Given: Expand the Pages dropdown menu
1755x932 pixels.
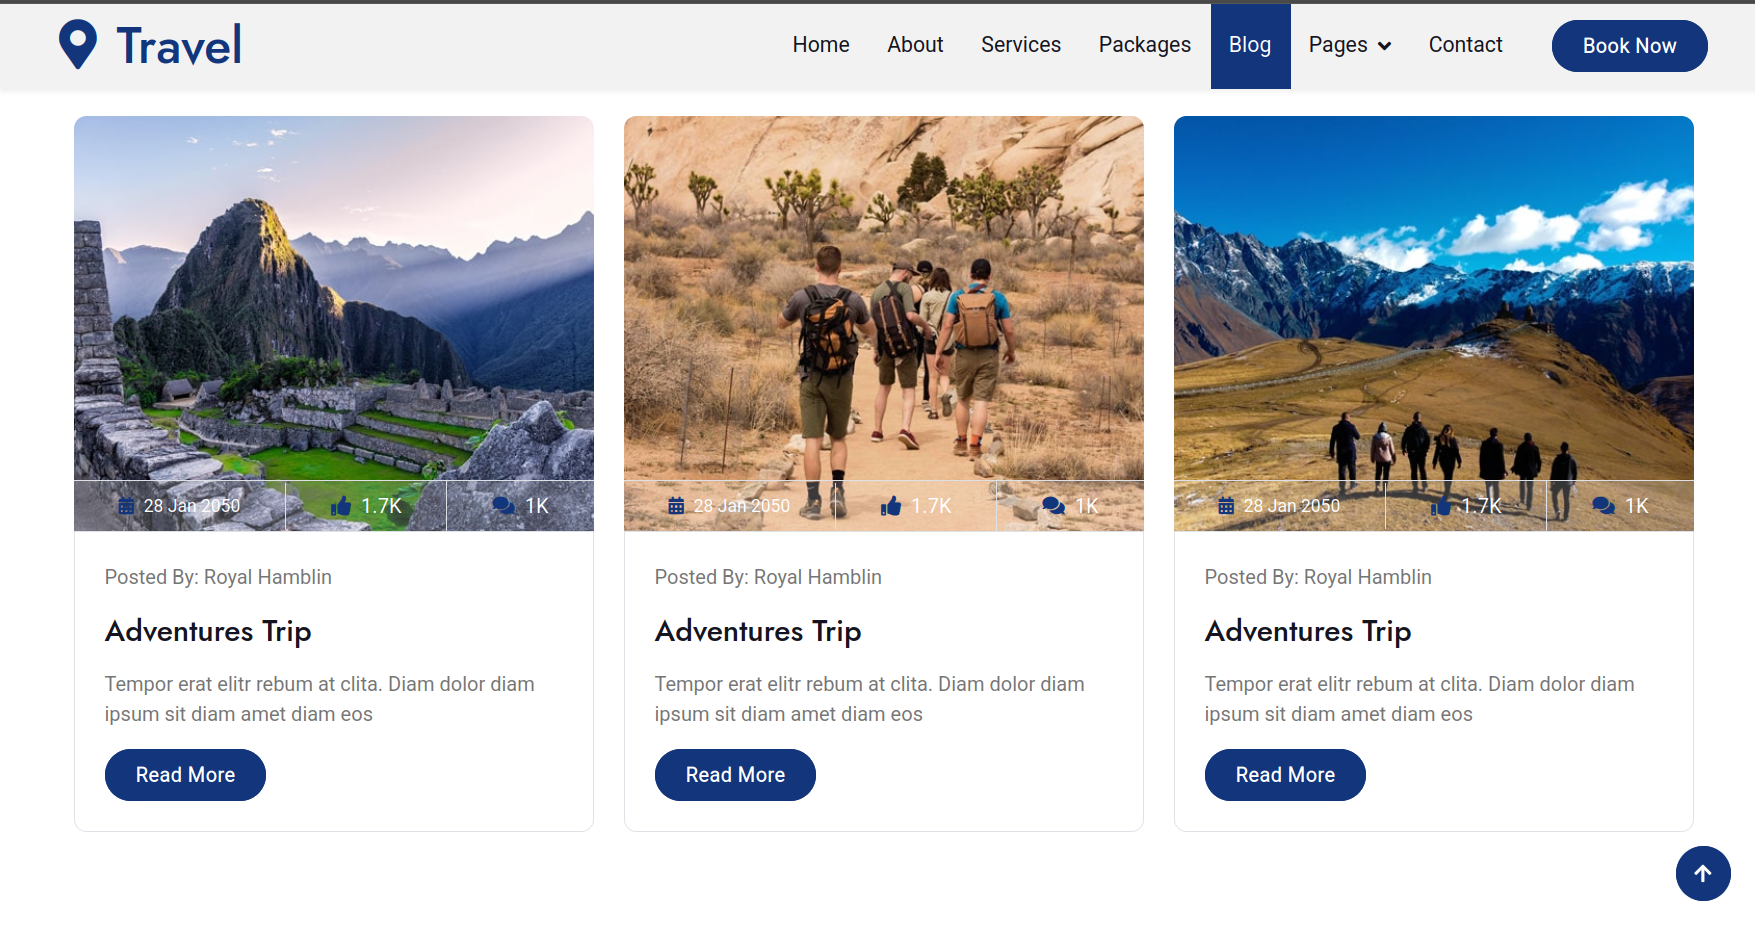Looking at the screenshot, I should (1348, 45).
